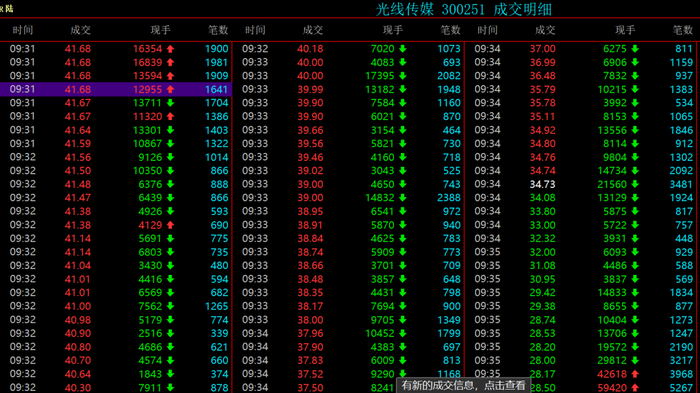Click the red up arrow beside 59420

click(635, 388)
